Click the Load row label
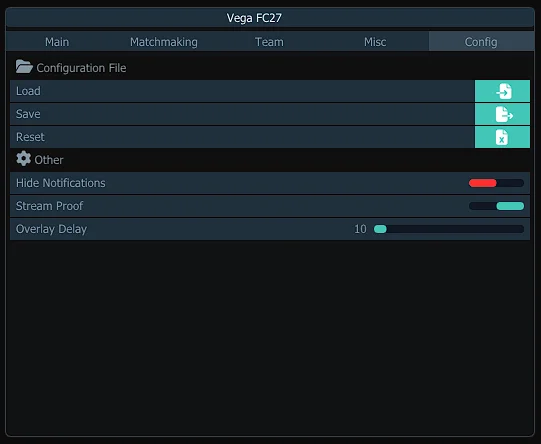The height and width of the screenshot is (444, 541). click(x=28, y=91)
